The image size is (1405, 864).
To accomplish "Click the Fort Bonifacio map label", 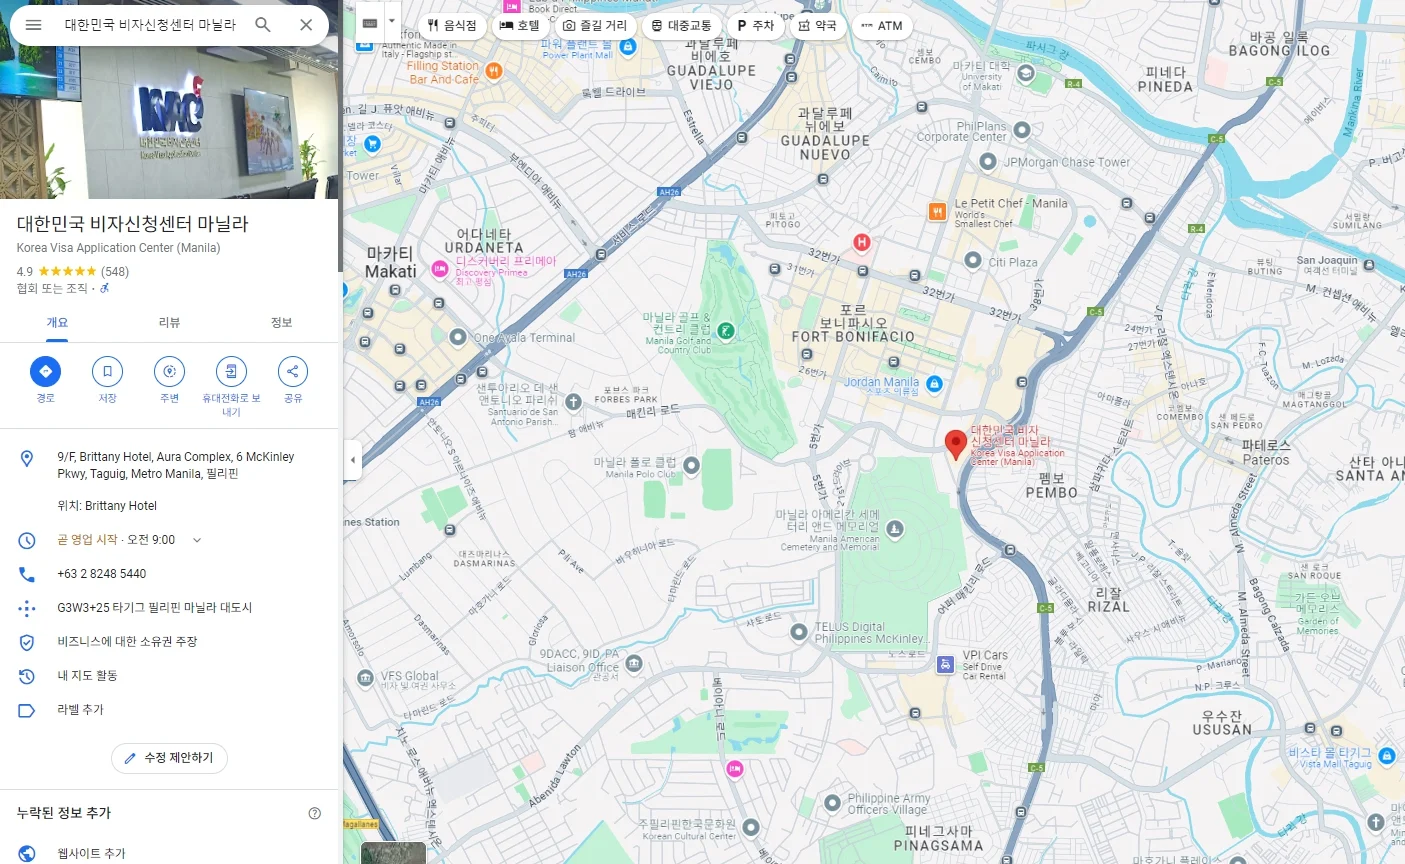I will point(853,323).
